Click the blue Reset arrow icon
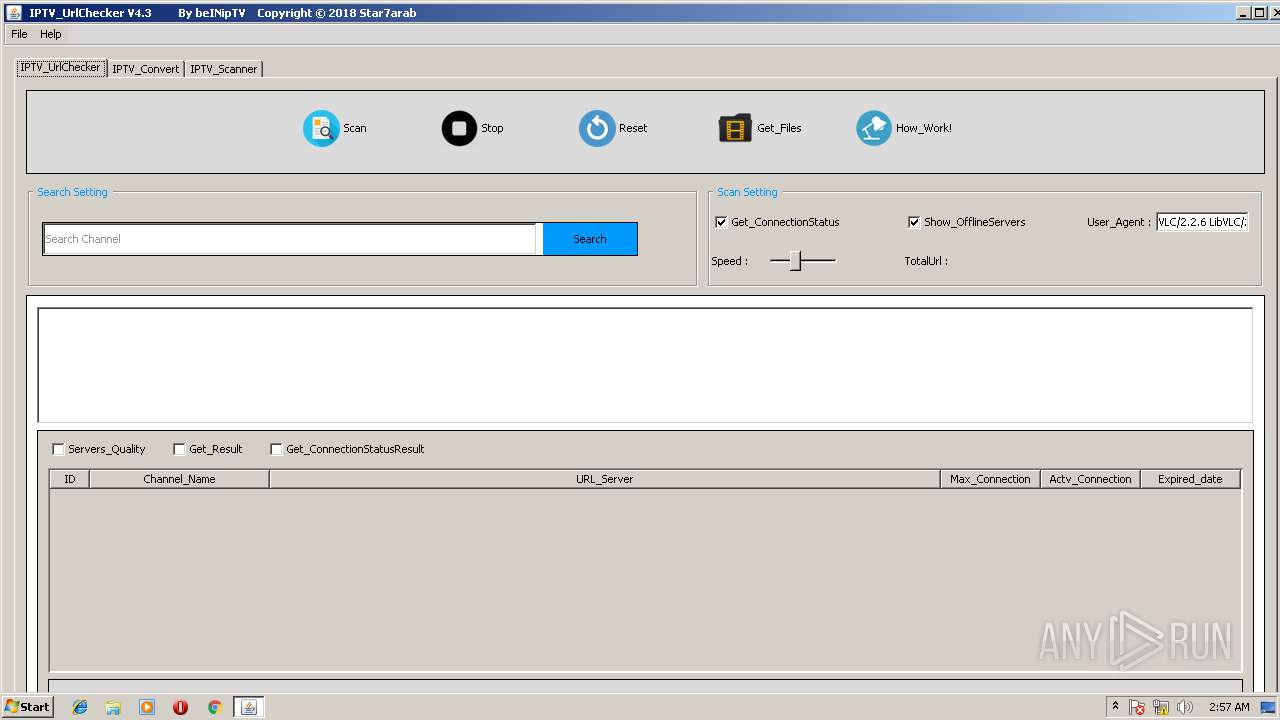The height and width of the screenshot is (720, 1280). [x=597, y=128]
